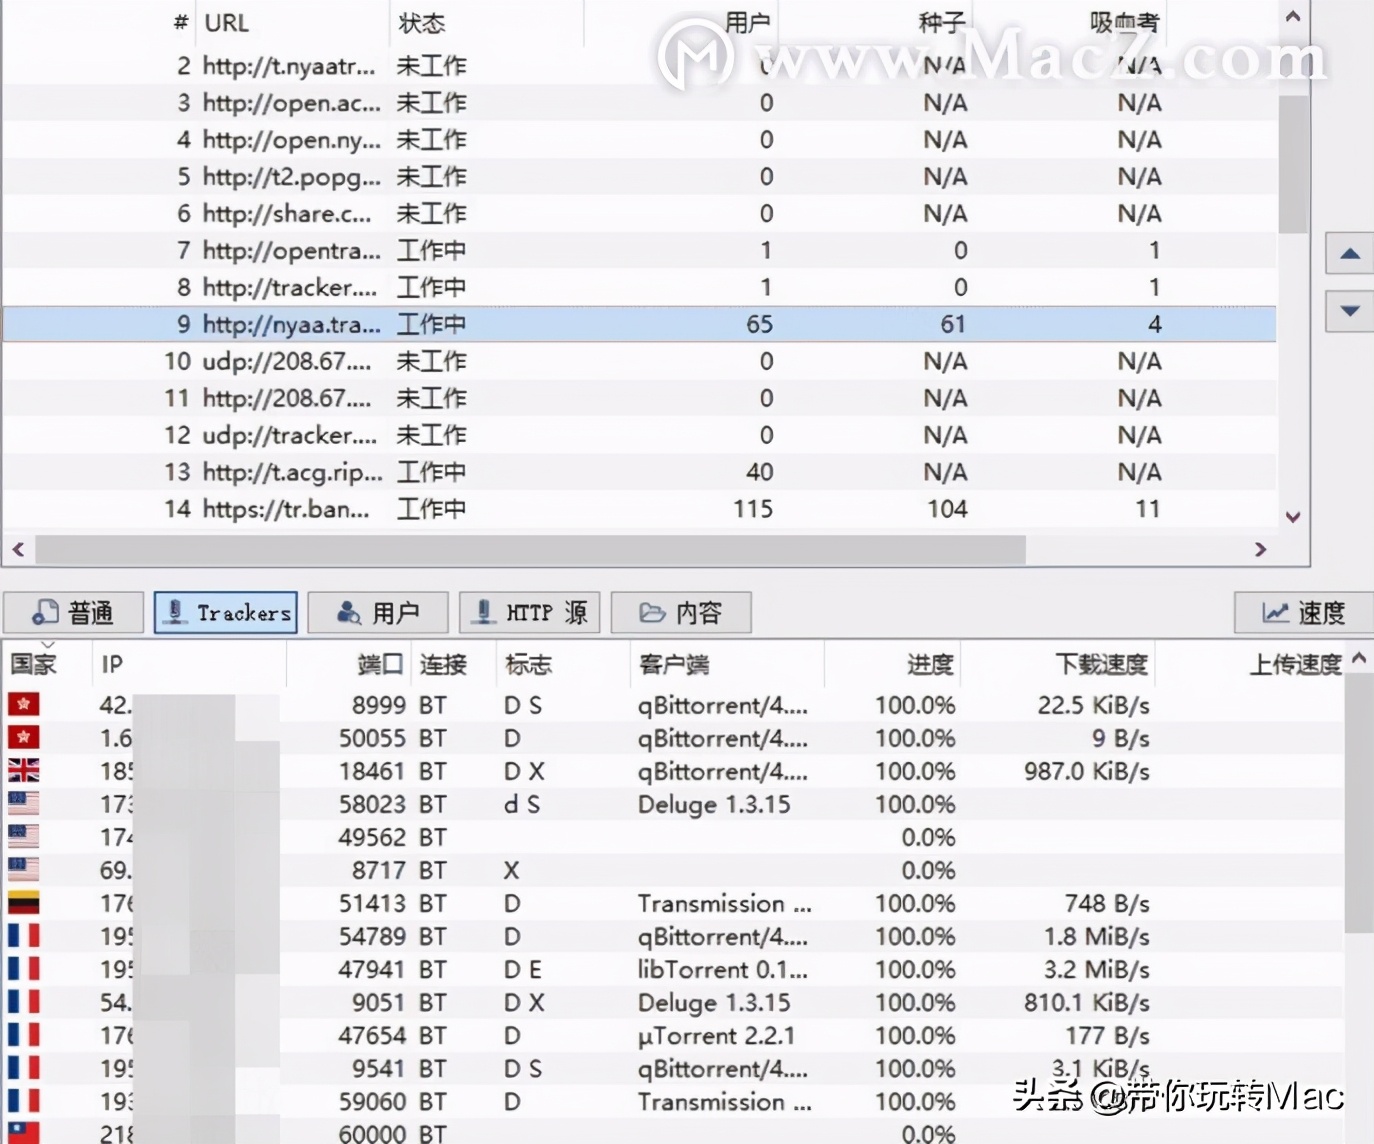The width and height of the screenshot is (1374, 1144).
Task: Expand the chevron above the 国家 column header
Action: (x=48, y=645)
